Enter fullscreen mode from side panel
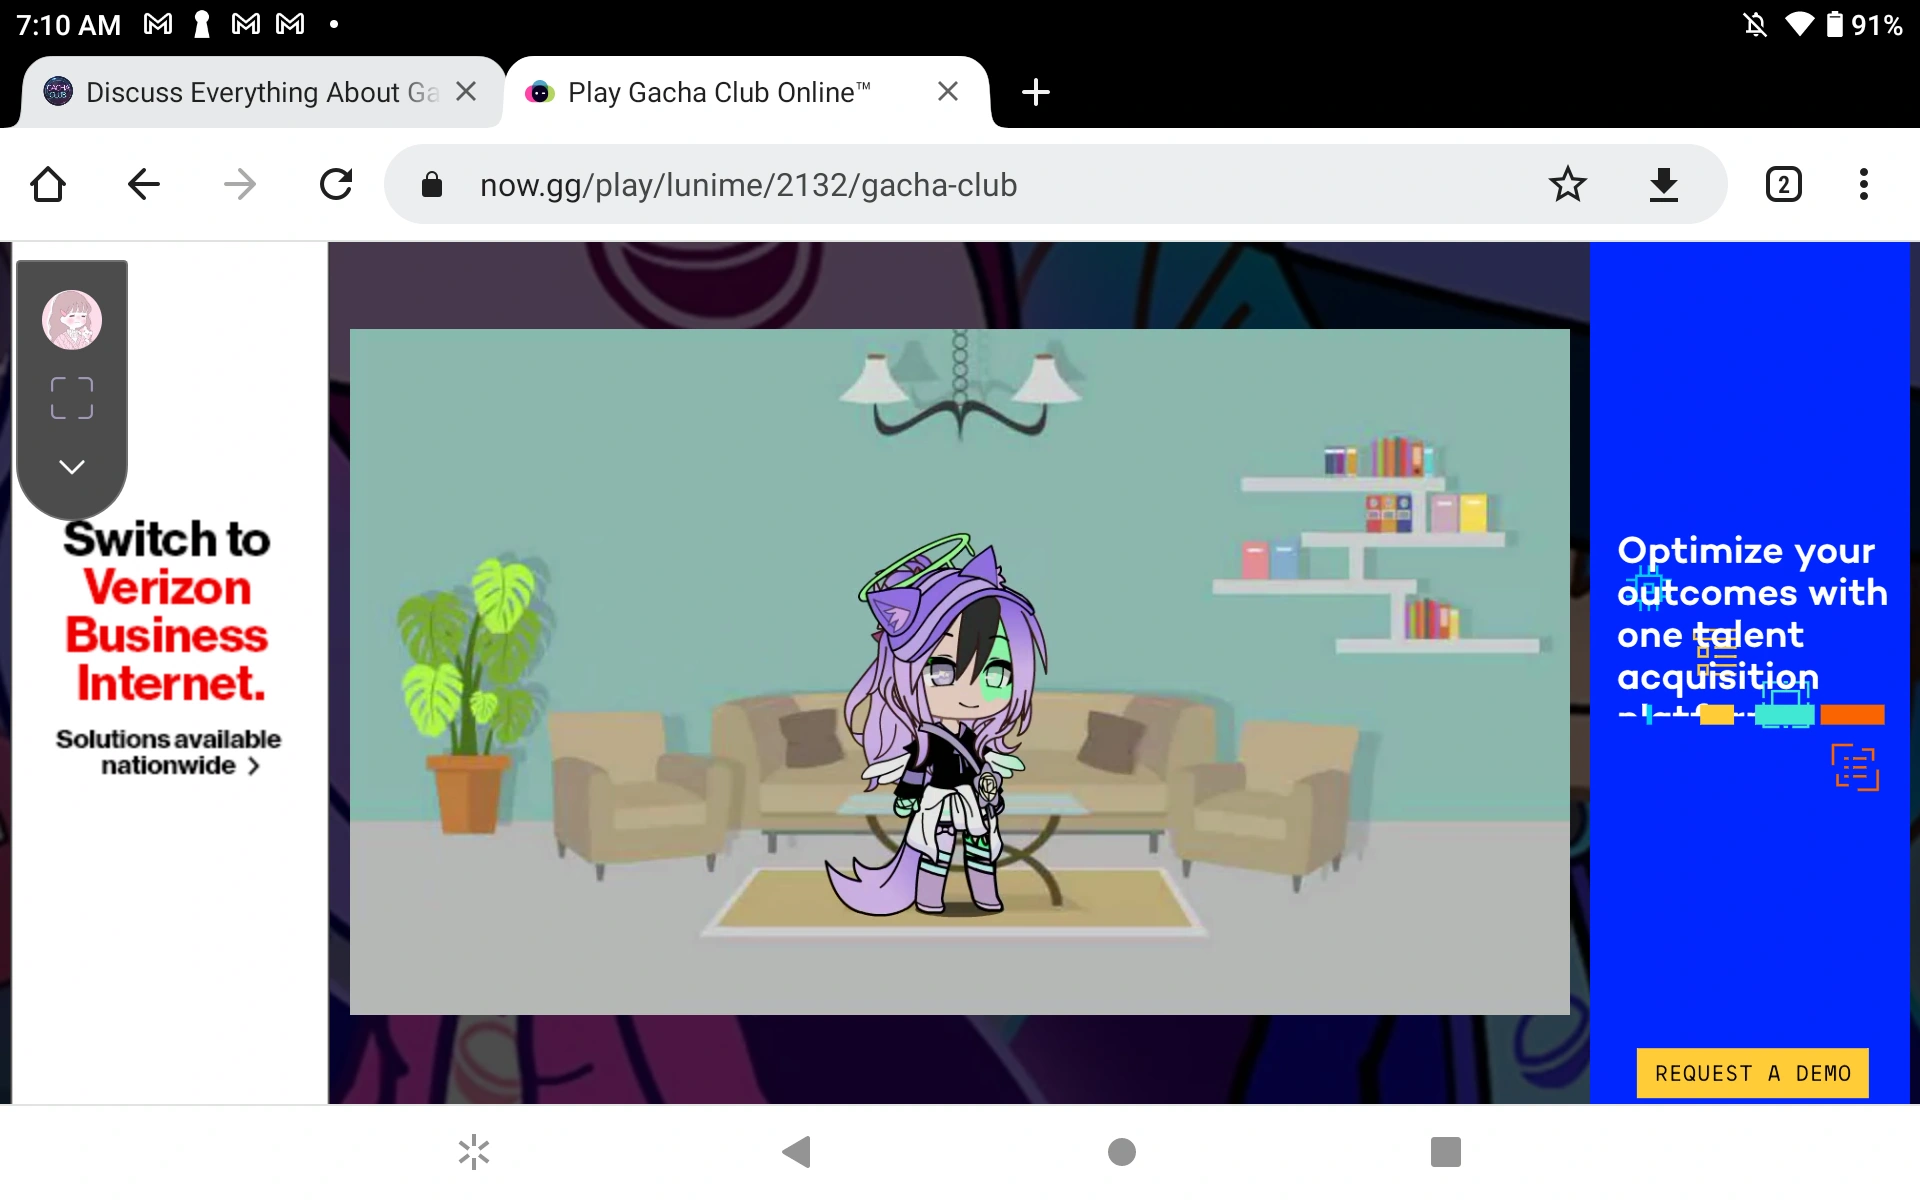Image resolution: width=1920 pixels, height=1200 pixels. click(x=72, y=398)
